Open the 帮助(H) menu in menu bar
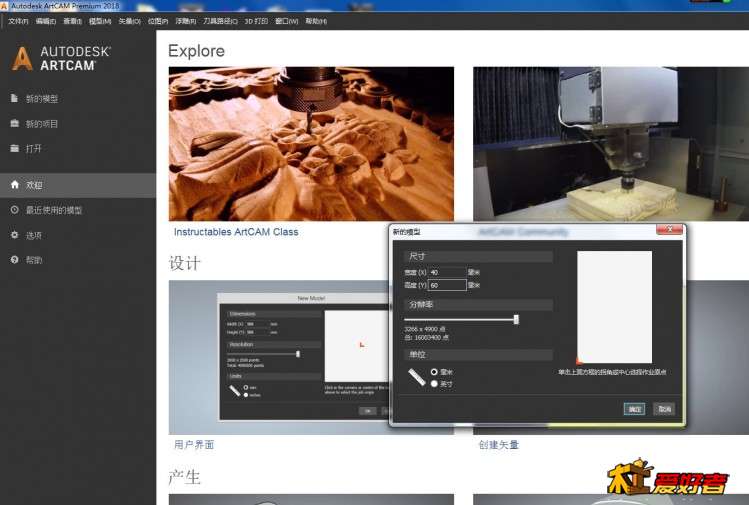Image resolution: width=749 pixels, height=505 pixels. pos(316,21)
